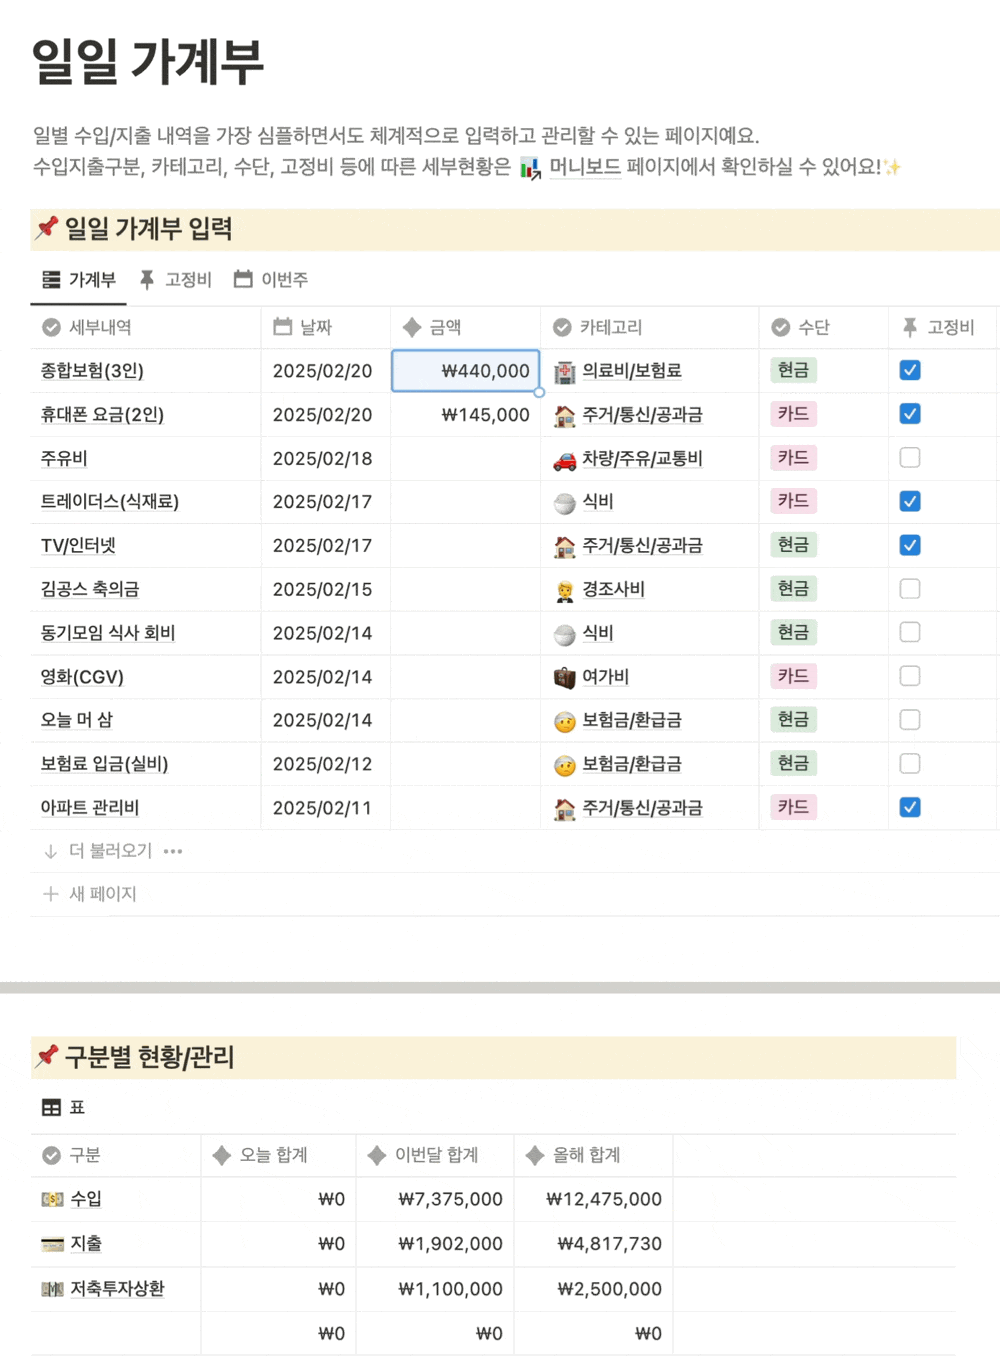Switch to the 가계부 view tab

pos(79,280)
